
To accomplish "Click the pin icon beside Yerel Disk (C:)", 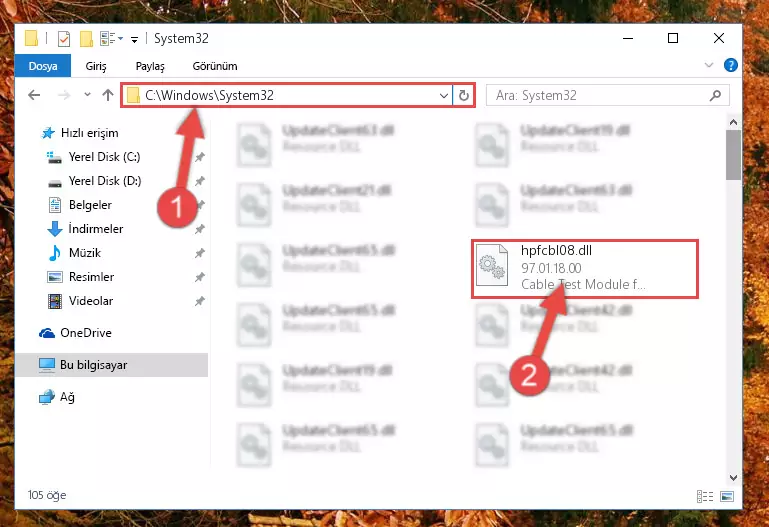I will tap(200, 157).
